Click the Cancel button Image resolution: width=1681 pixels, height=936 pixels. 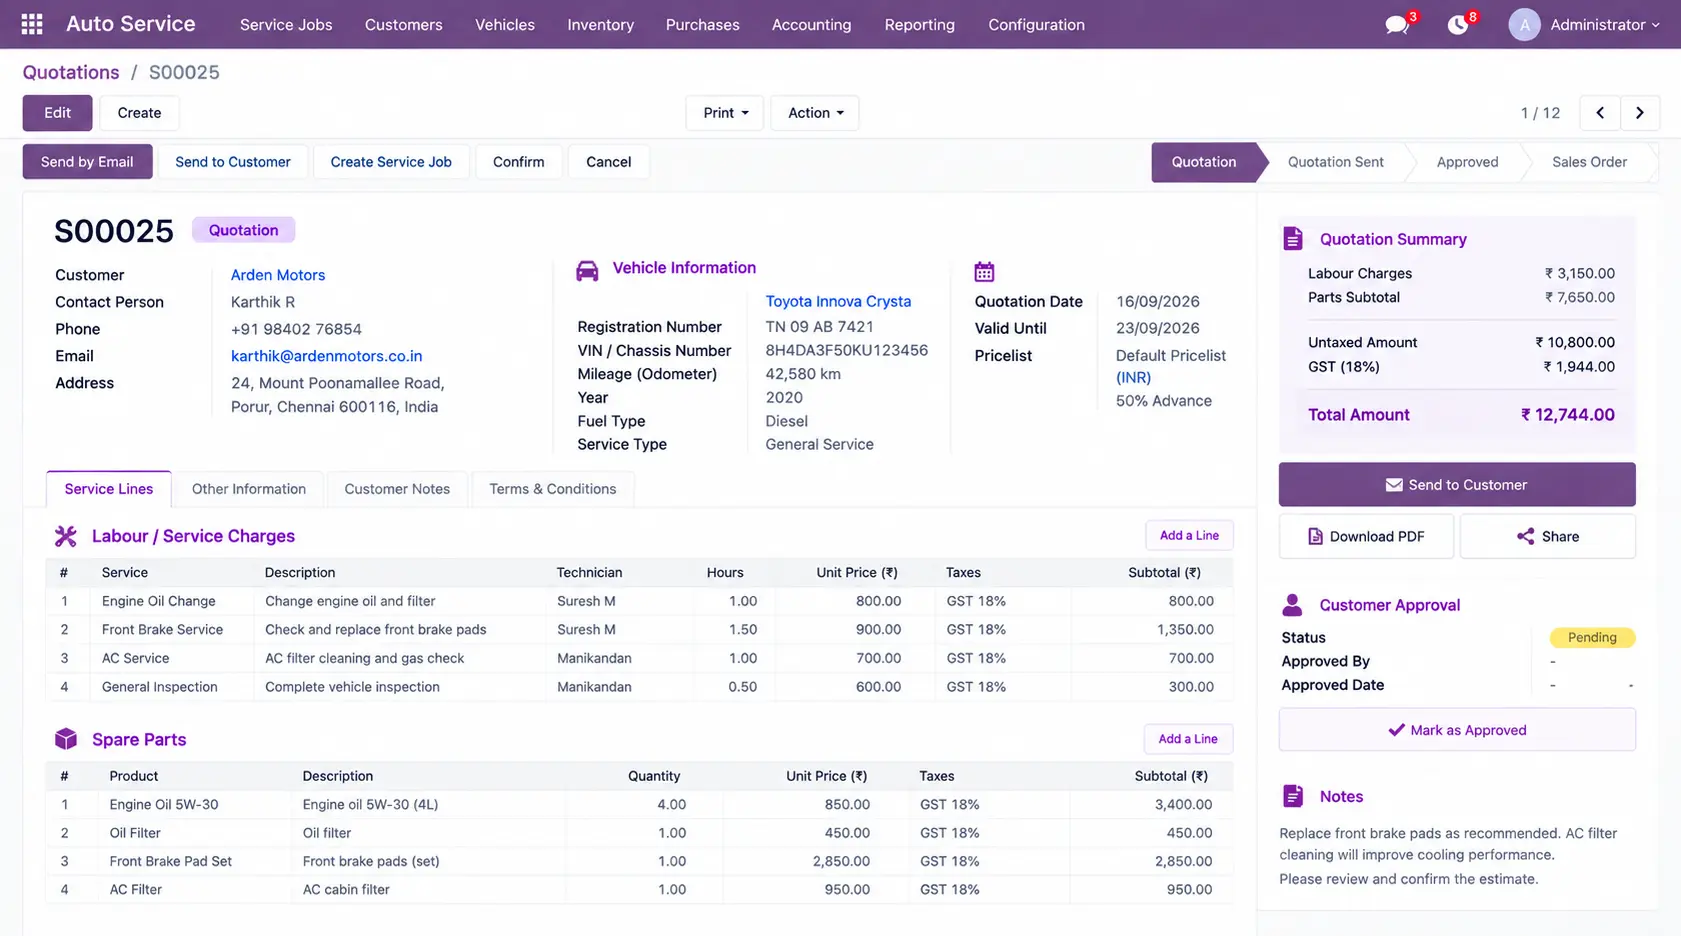click(x=608, y=162)
